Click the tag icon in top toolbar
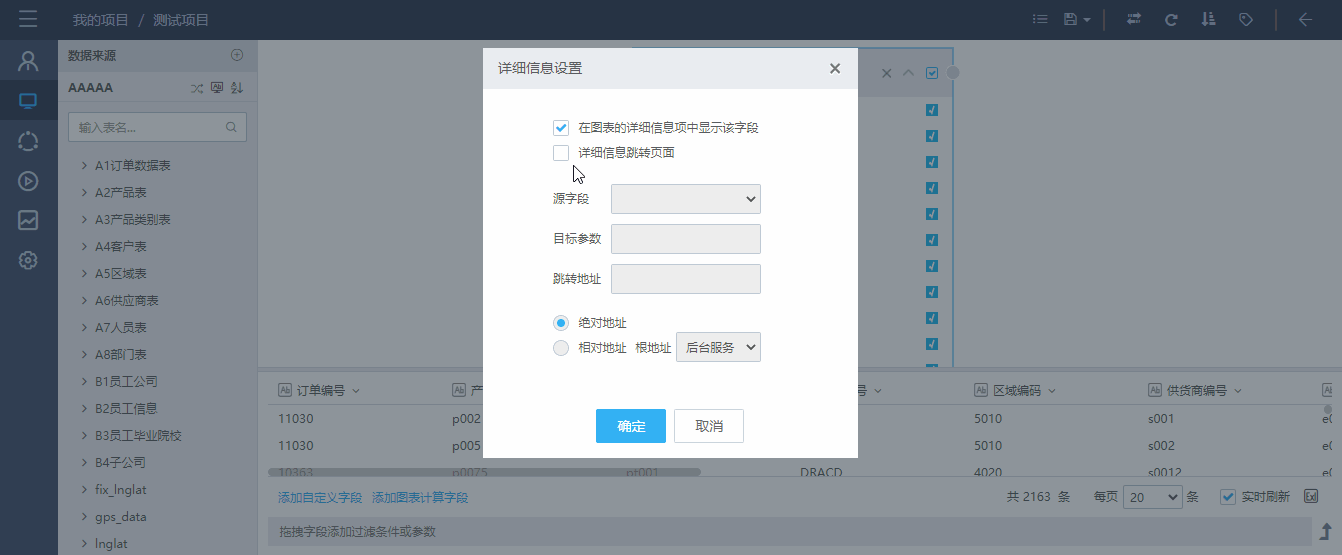Viewport: 1342px width, 555px height. 1246,19
